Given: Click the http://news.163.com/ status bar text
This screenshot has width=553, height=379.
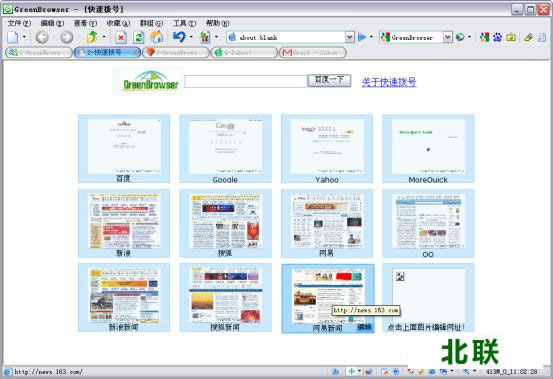Looking at the screenshot, I should [48, 372].
